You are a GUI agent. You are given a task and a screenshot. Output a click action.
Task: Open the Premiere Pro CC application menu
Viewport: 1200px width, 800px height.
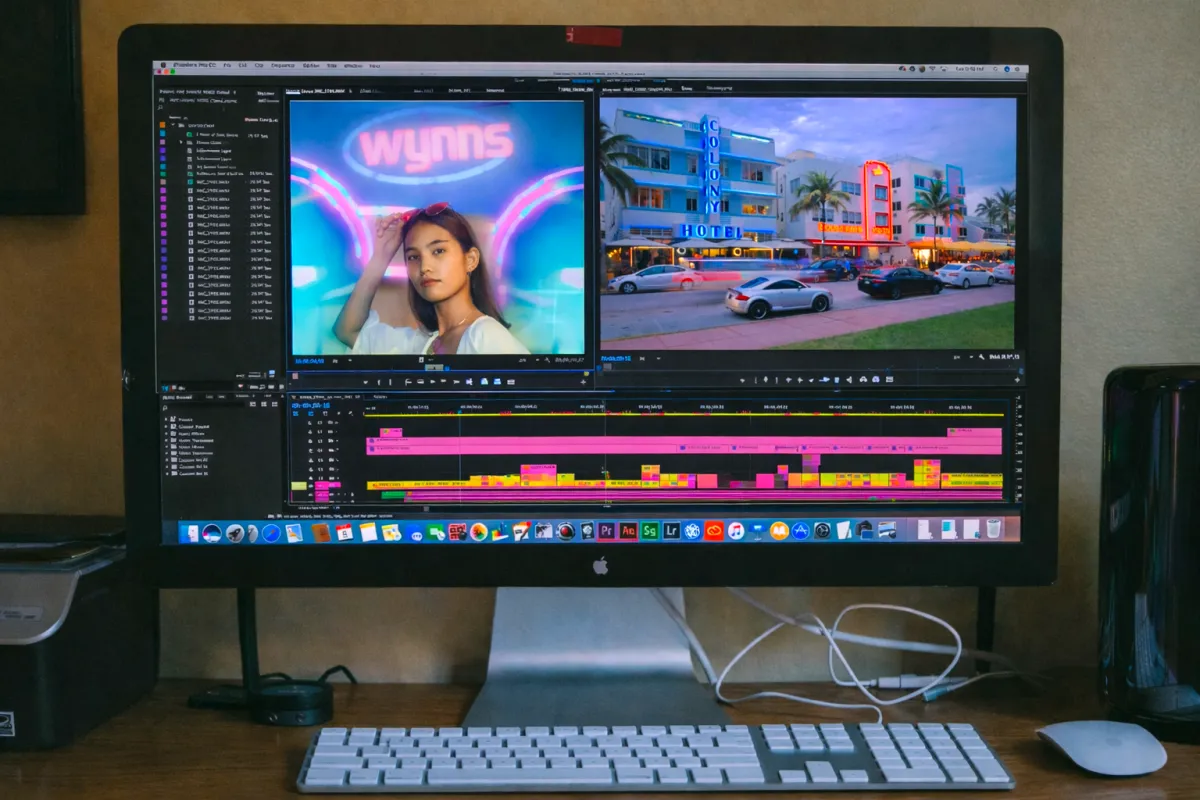(194, 67)
